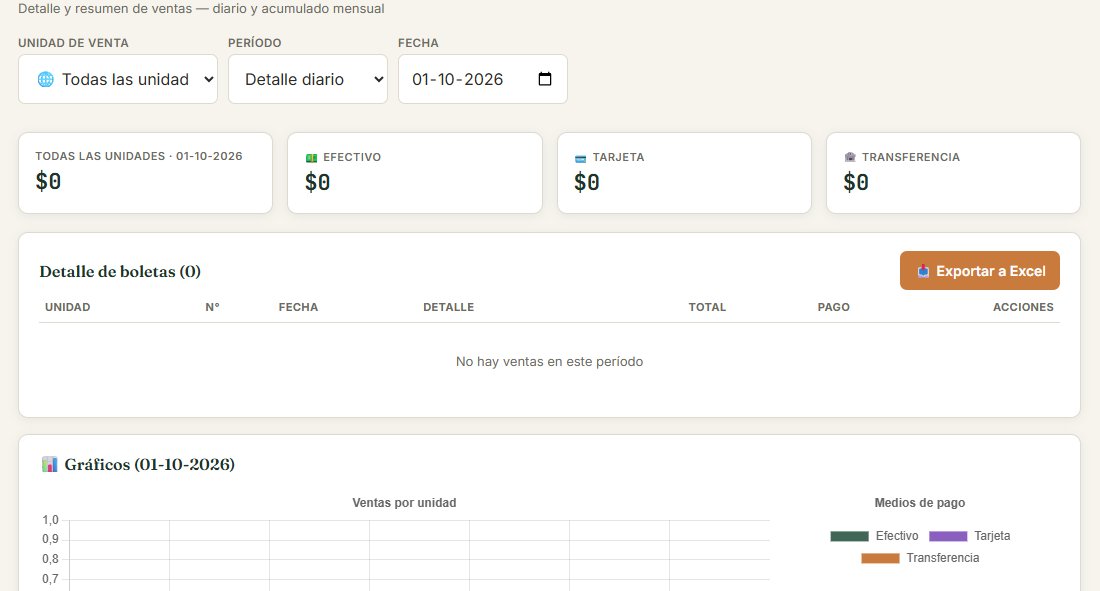Click the FECHA column header in table
The height and width of the screenshot is (591, 1100).
point(298,307)
